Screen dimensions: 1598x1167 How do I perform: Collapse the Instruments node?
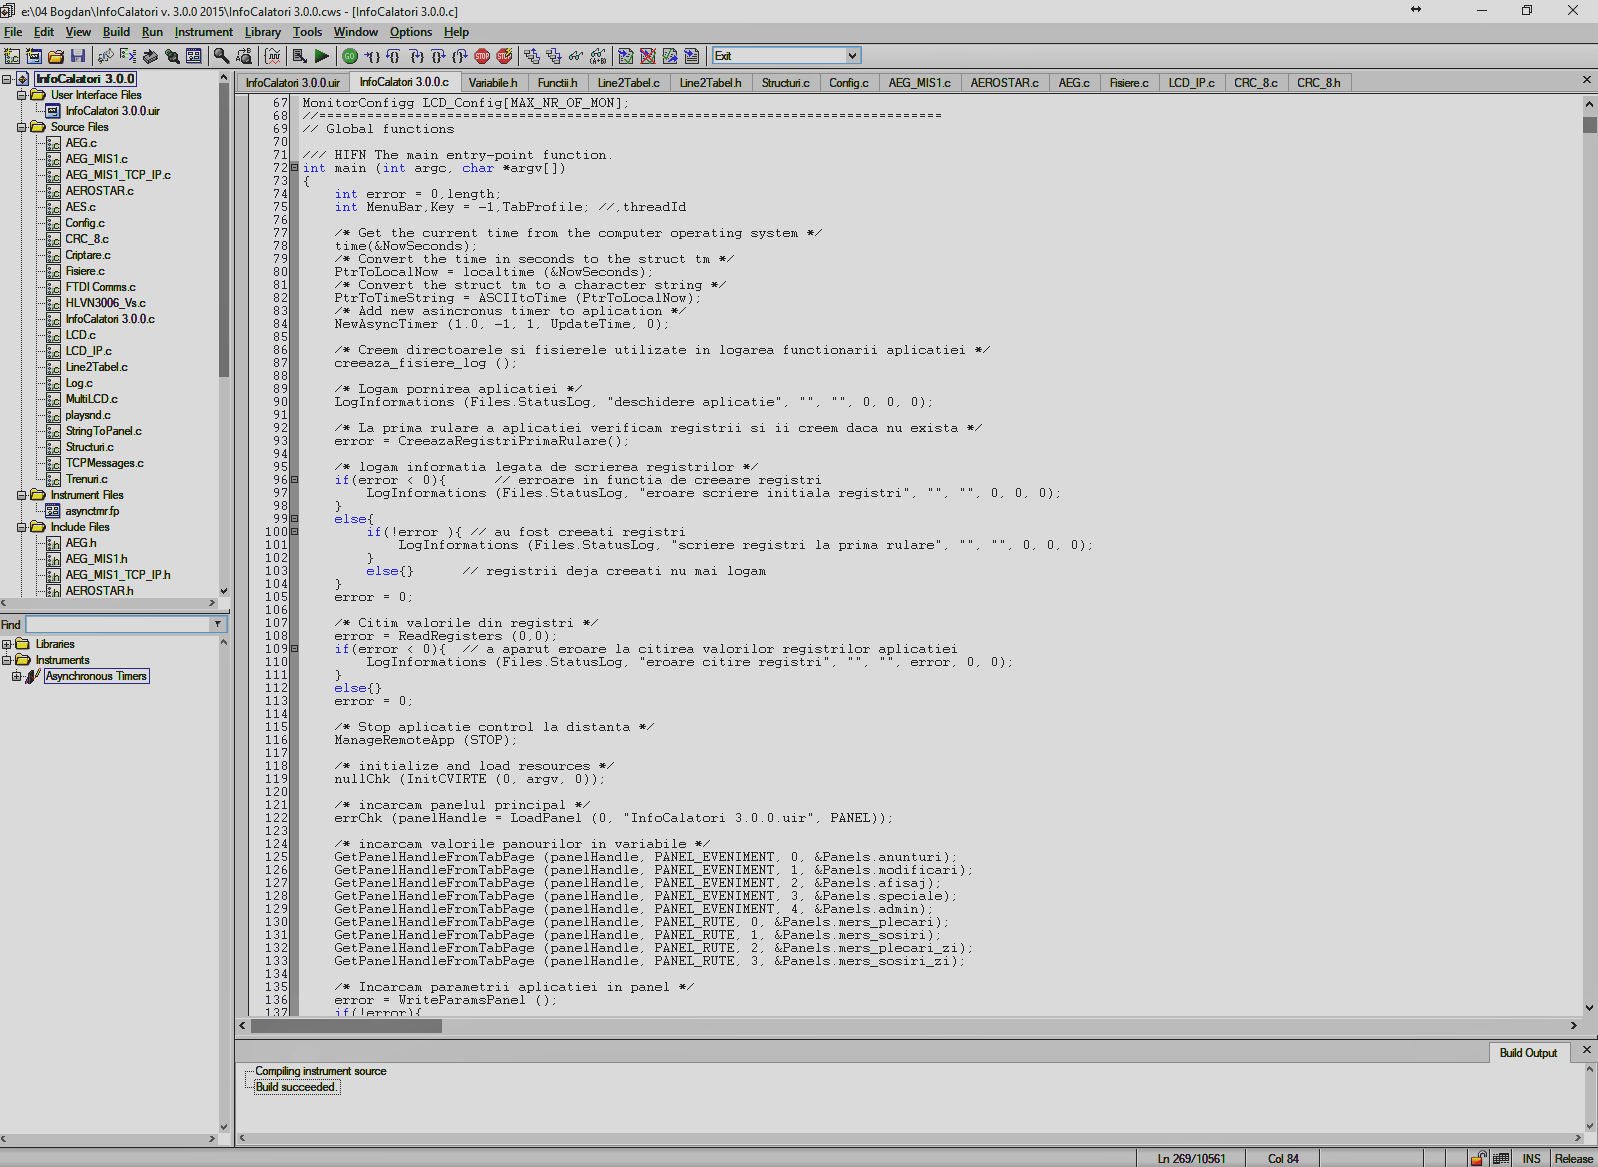click(7, 660)
